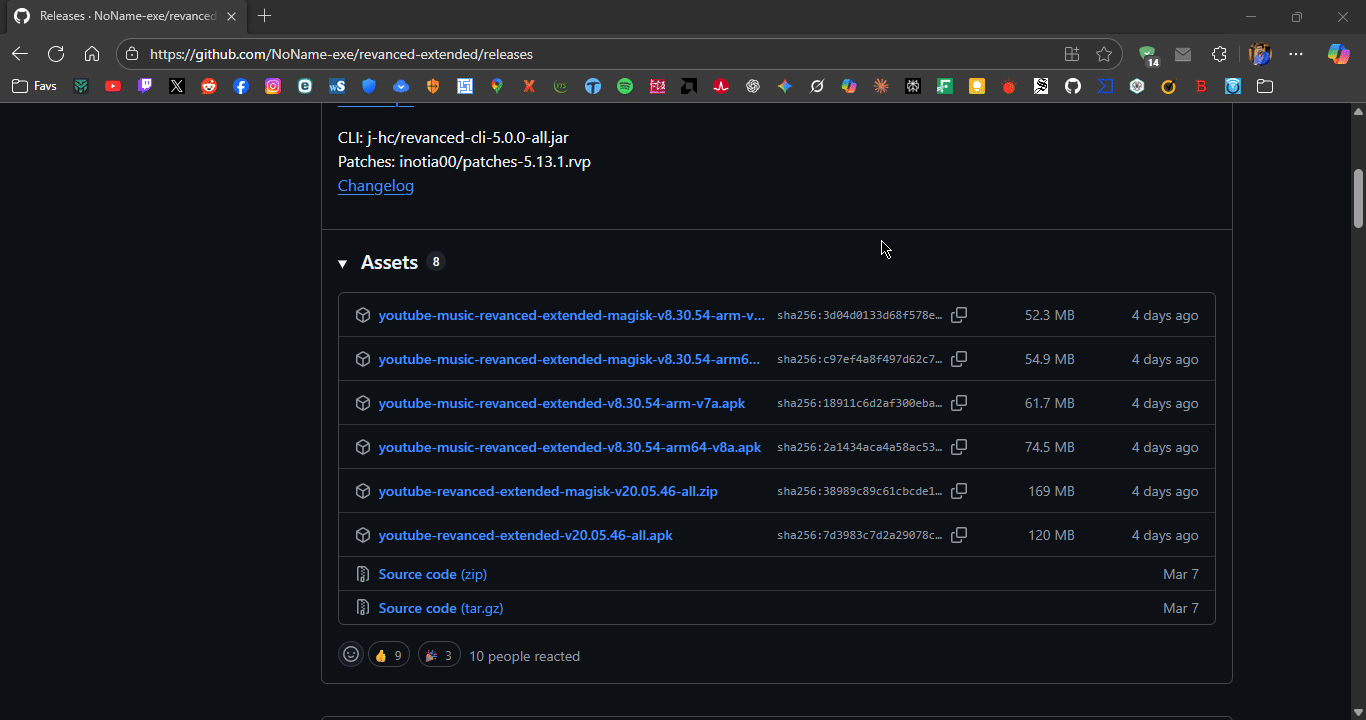Screen dimensions: 1366x720
Task: Download Source code (zip)
Action: tap(433, 574)
